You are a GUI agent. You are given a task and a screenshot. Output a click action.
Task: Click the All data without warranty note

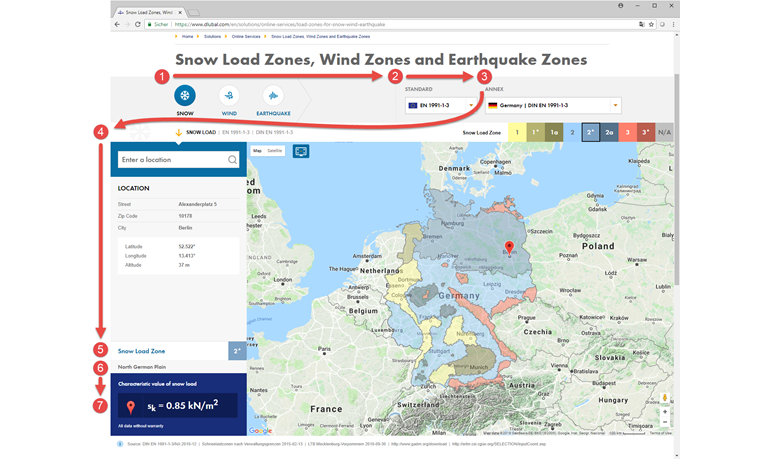pyautogui.click(x=141, y=426)
